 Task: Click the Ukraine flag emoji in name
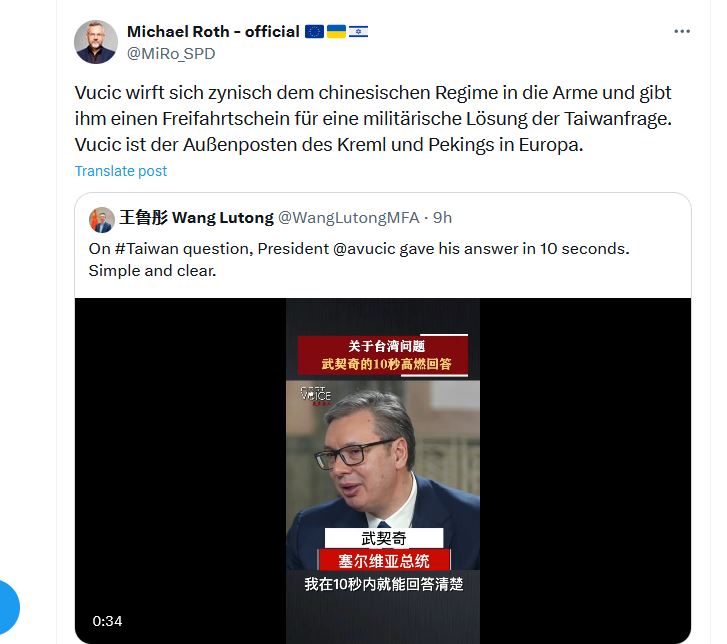coord(336,32)
